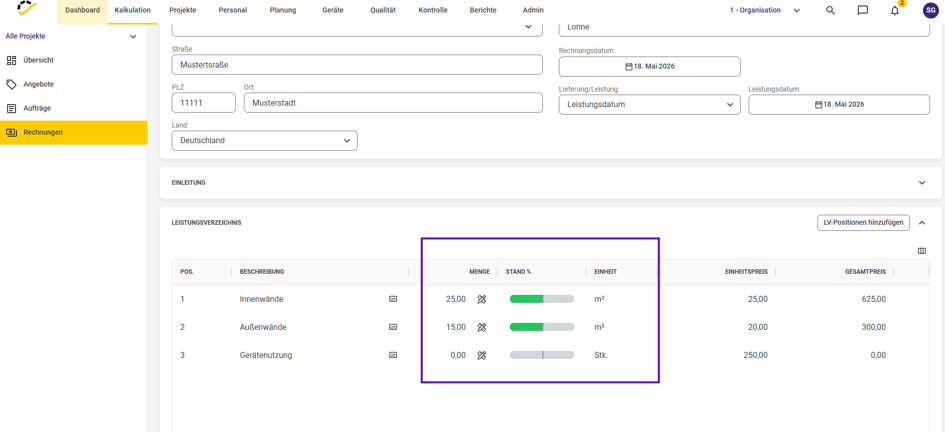Image resolution: width=945 pixels, height=432 pixels.
Task: Select the Gerätenutzung description cell
Action: pos(266,355)
